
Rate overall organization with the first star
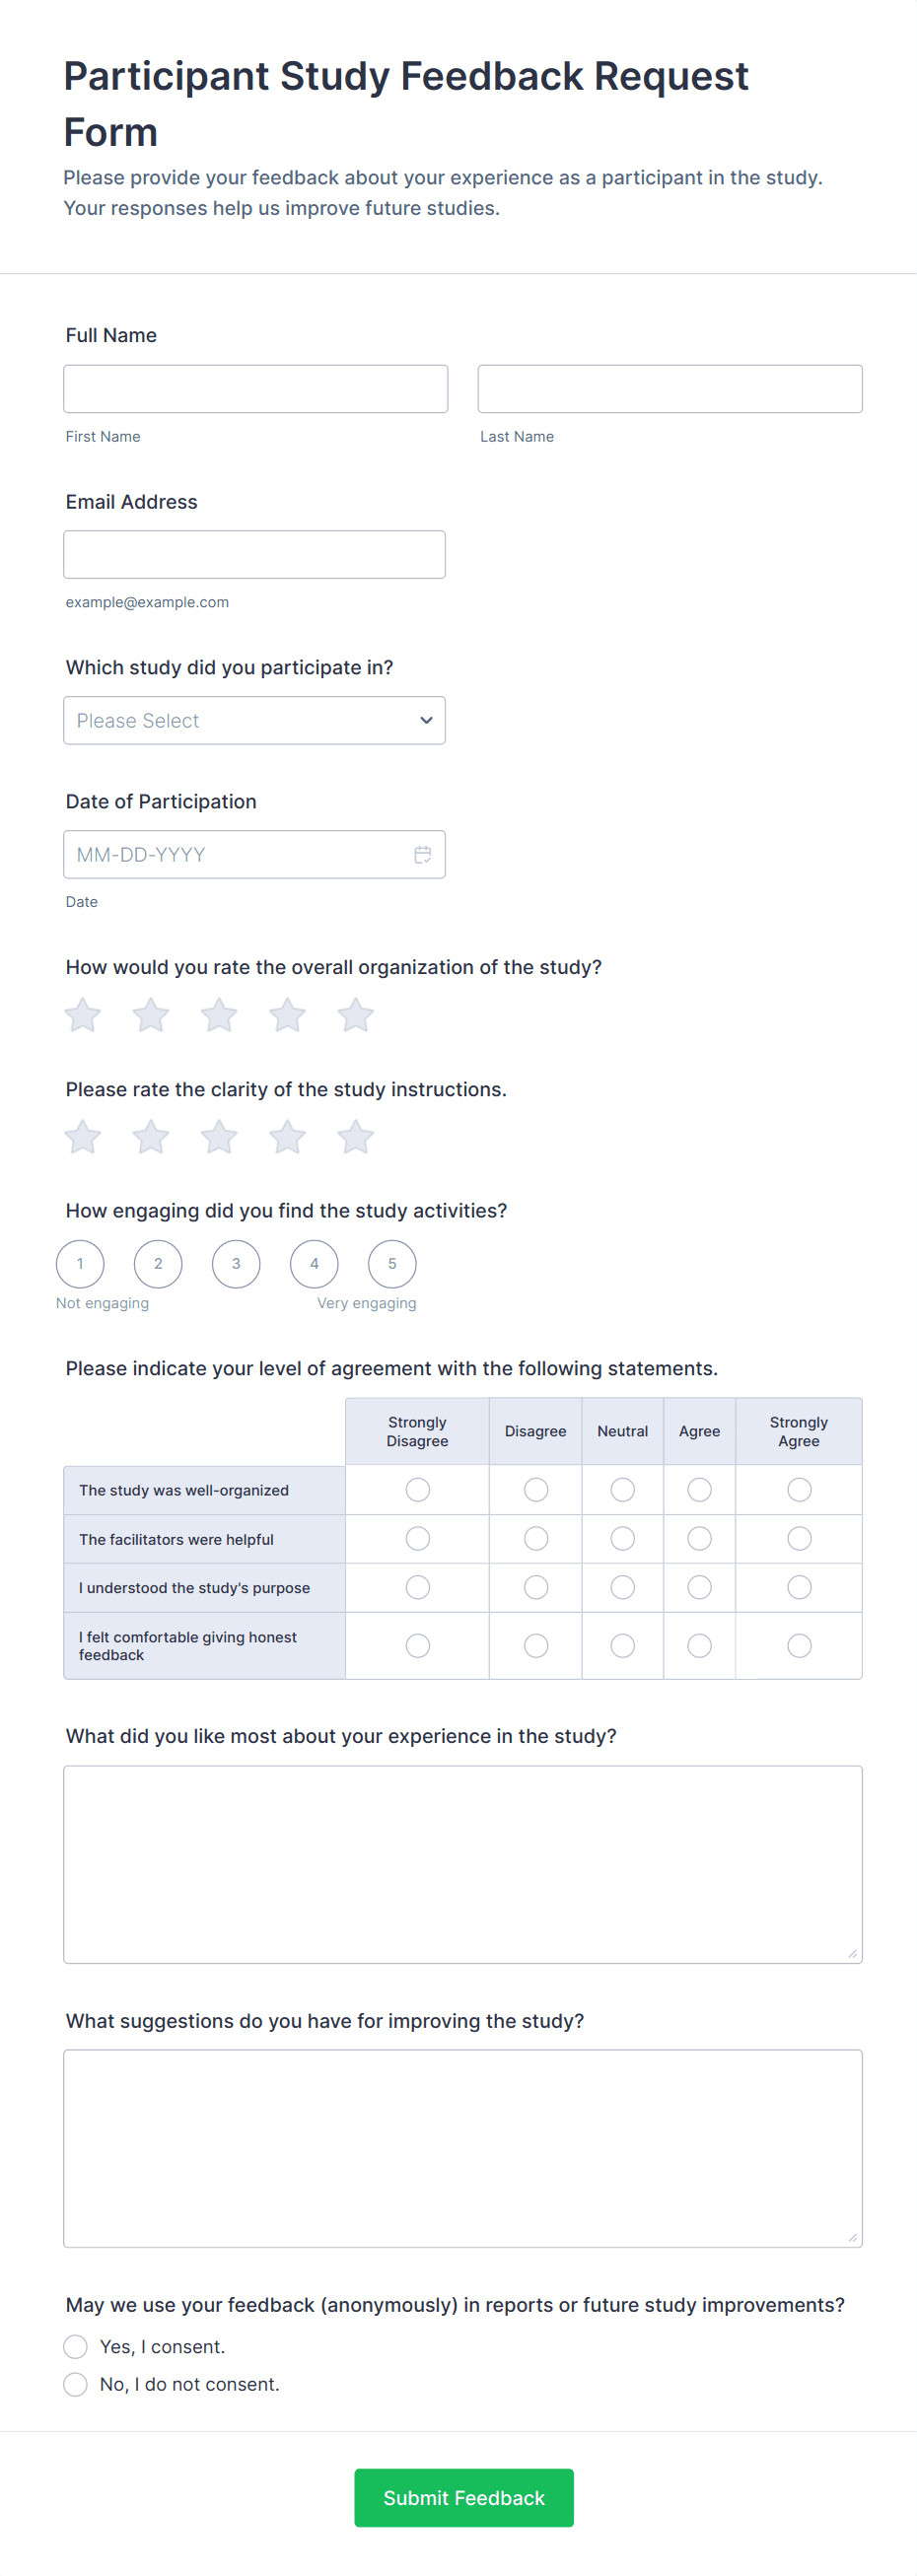(x=83, y=1015)
